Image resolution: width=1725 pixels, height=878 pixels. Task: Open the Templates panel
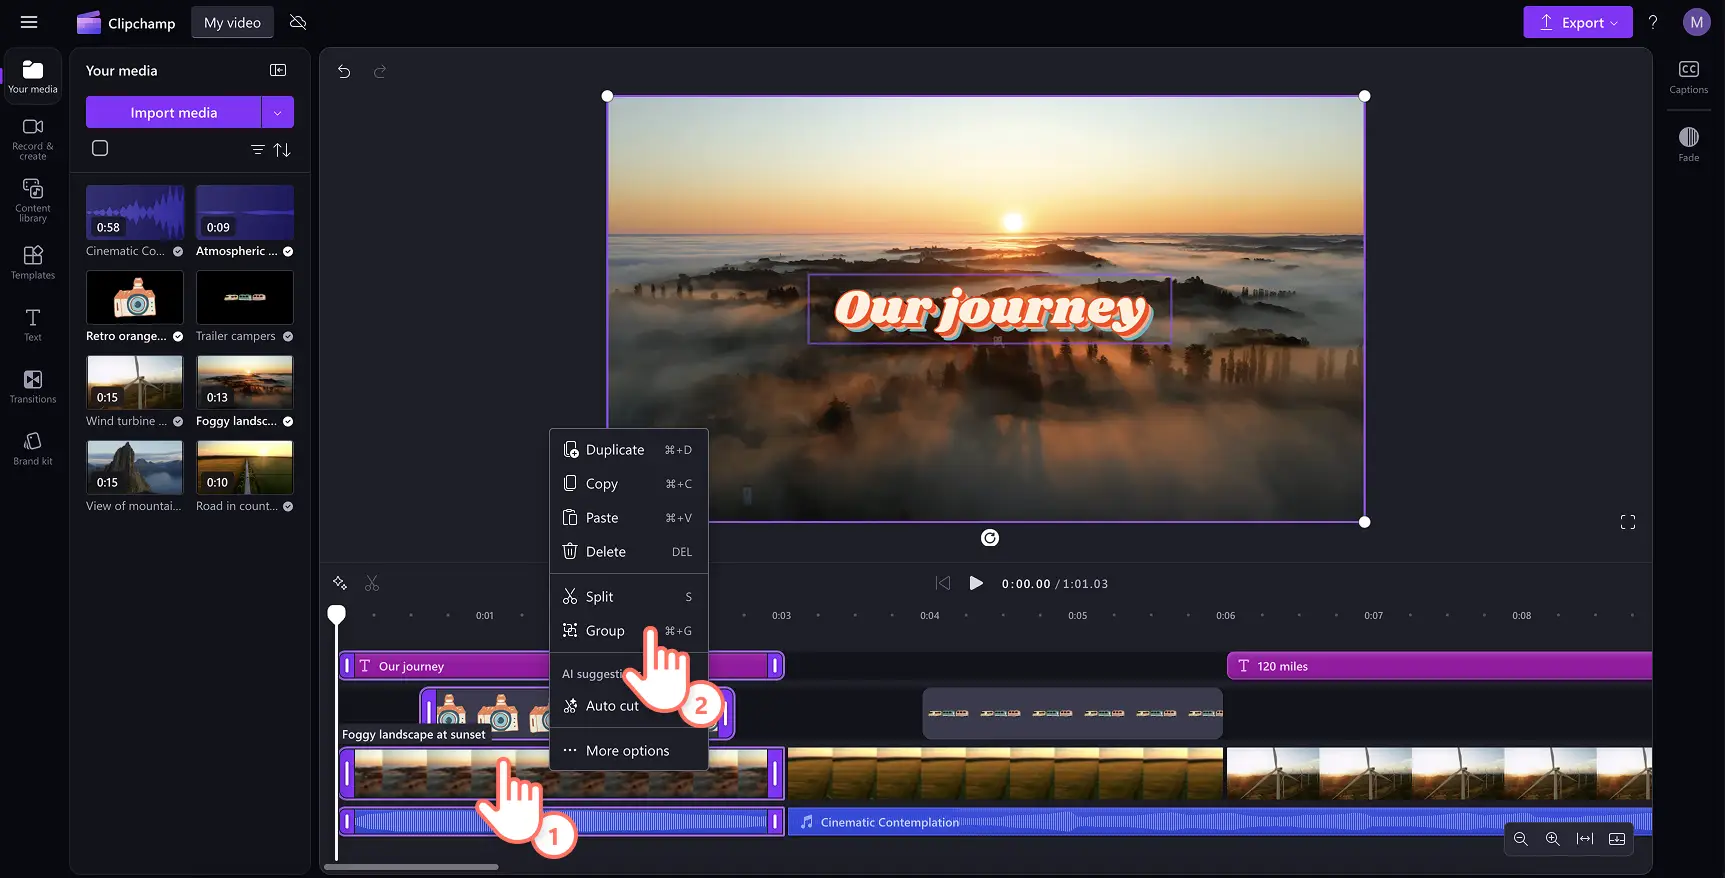(33, 263)
